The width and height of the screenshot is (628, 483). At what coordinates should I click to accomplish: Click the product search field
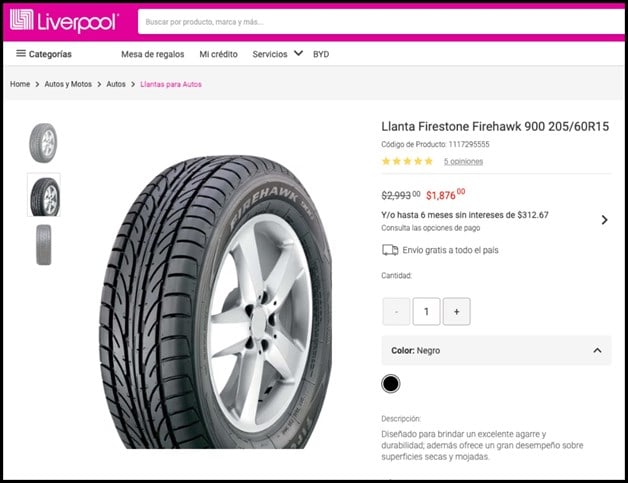(x=370, y=21)
